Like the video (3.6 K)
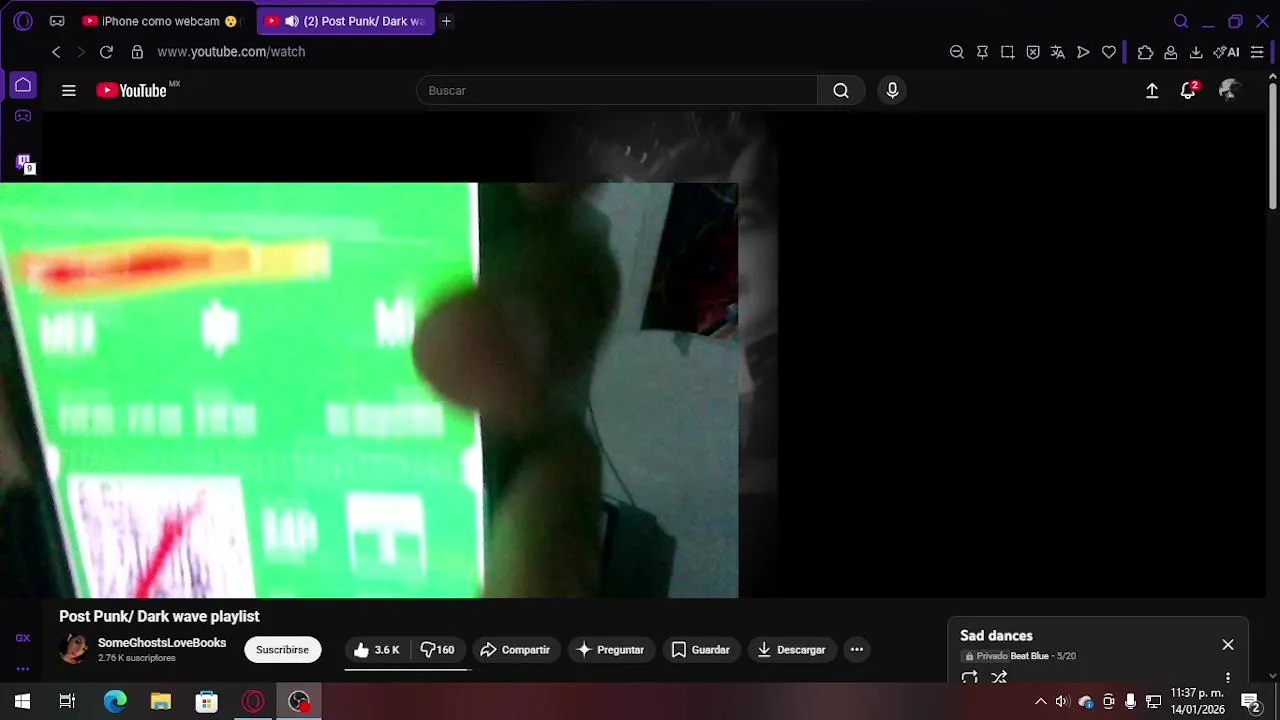The width and height of the screenshot is (1280, 720). click(377, 650)
